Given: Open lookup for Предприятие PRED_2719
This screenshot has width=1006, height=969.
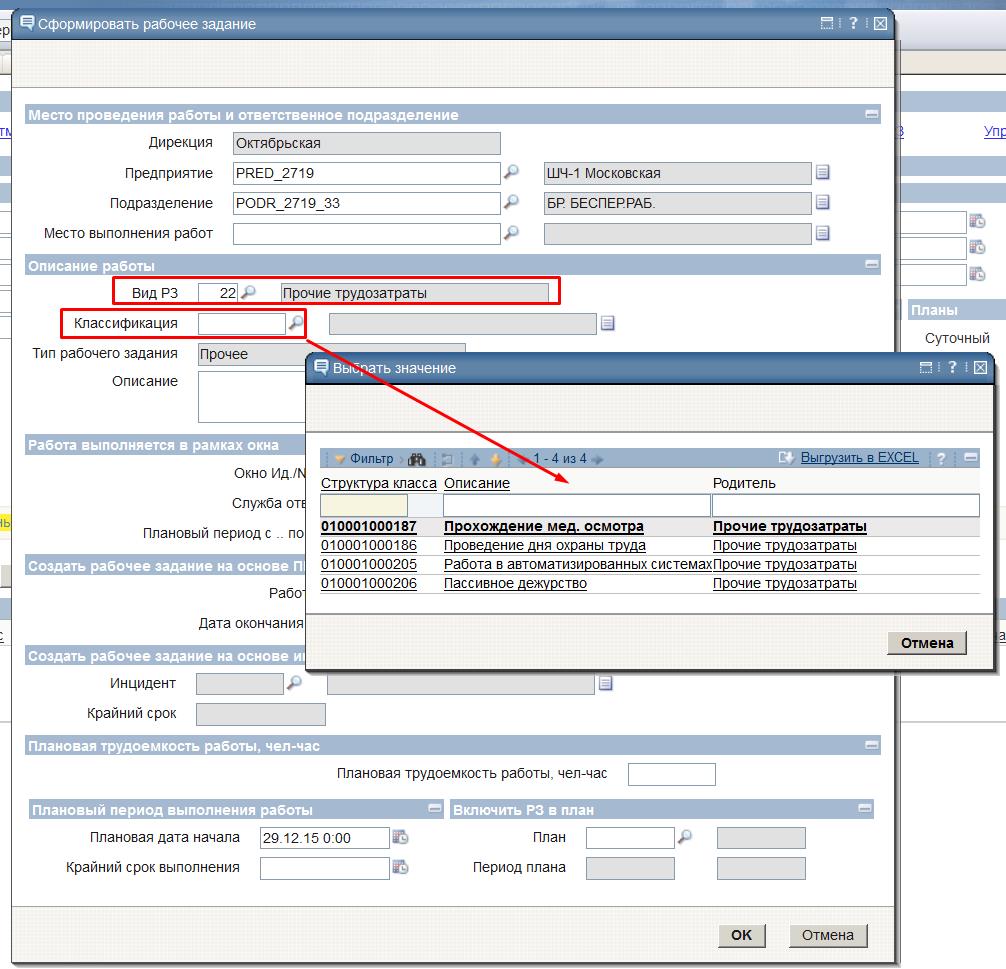Looking at the screenshot, I should [x=511, y=173].
